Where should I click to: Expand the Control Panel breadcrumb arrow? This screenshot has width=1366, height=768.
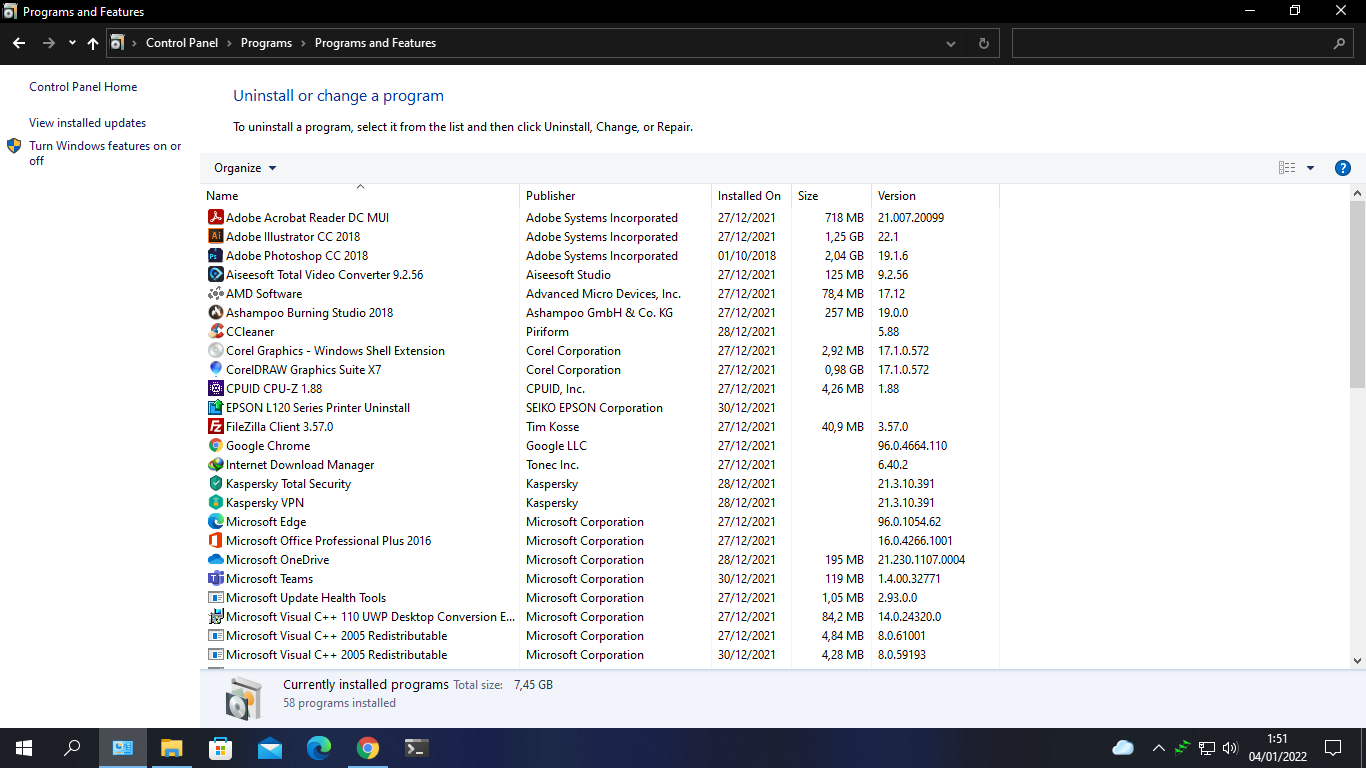(229, 43)
